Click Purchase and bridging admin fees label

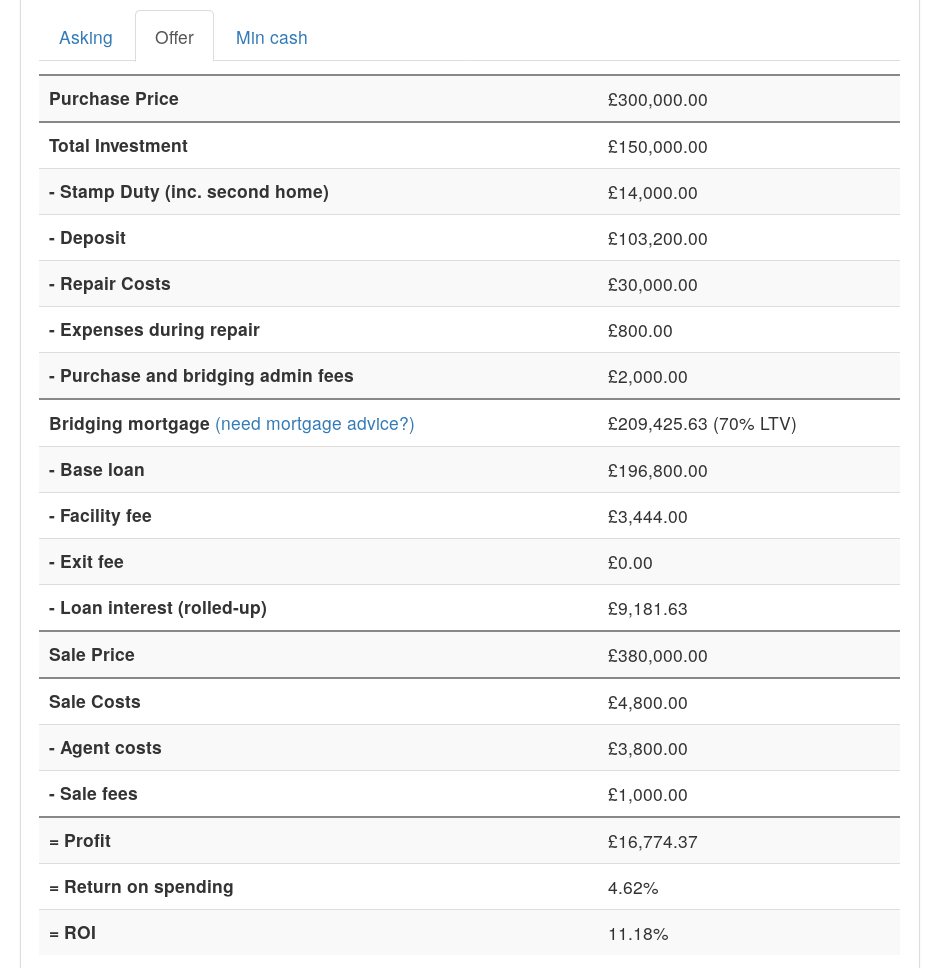201,376
